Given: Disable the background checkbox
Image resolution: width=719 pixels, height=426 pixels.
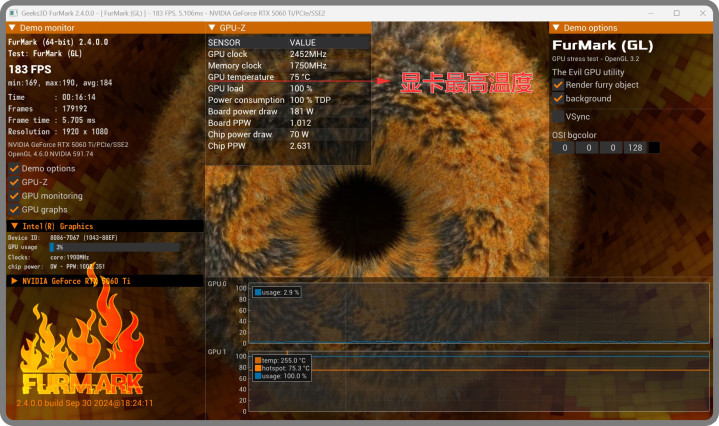Looking at the screenshot, I should pyautogui.click(x=558, y=99).
